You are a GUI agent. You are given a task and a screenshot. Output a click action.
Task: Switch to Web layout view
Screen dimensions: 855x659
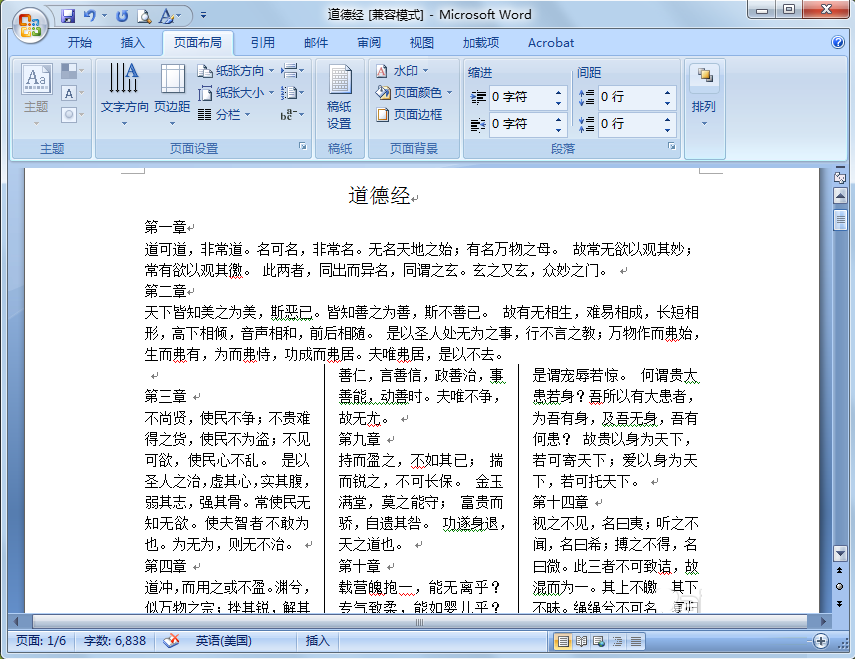coord(600,641)
